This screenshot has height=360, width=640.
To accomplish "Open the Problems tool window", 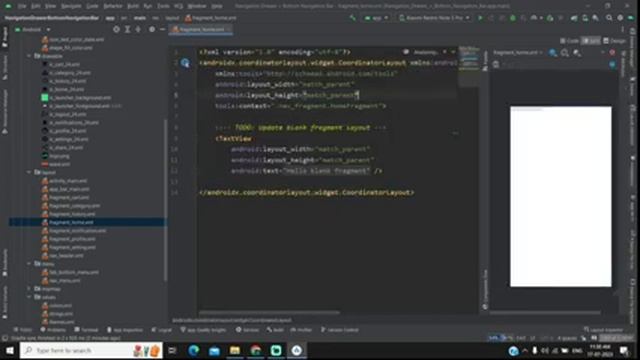I will click(53, 330).
